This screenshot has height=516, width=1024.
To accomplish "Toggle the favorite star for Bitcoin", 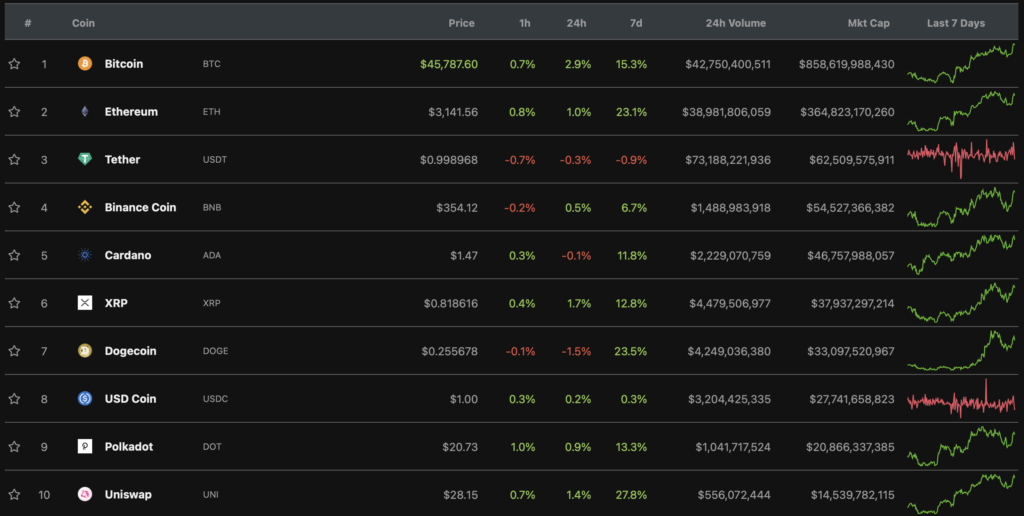I will (x=14, y=64).
